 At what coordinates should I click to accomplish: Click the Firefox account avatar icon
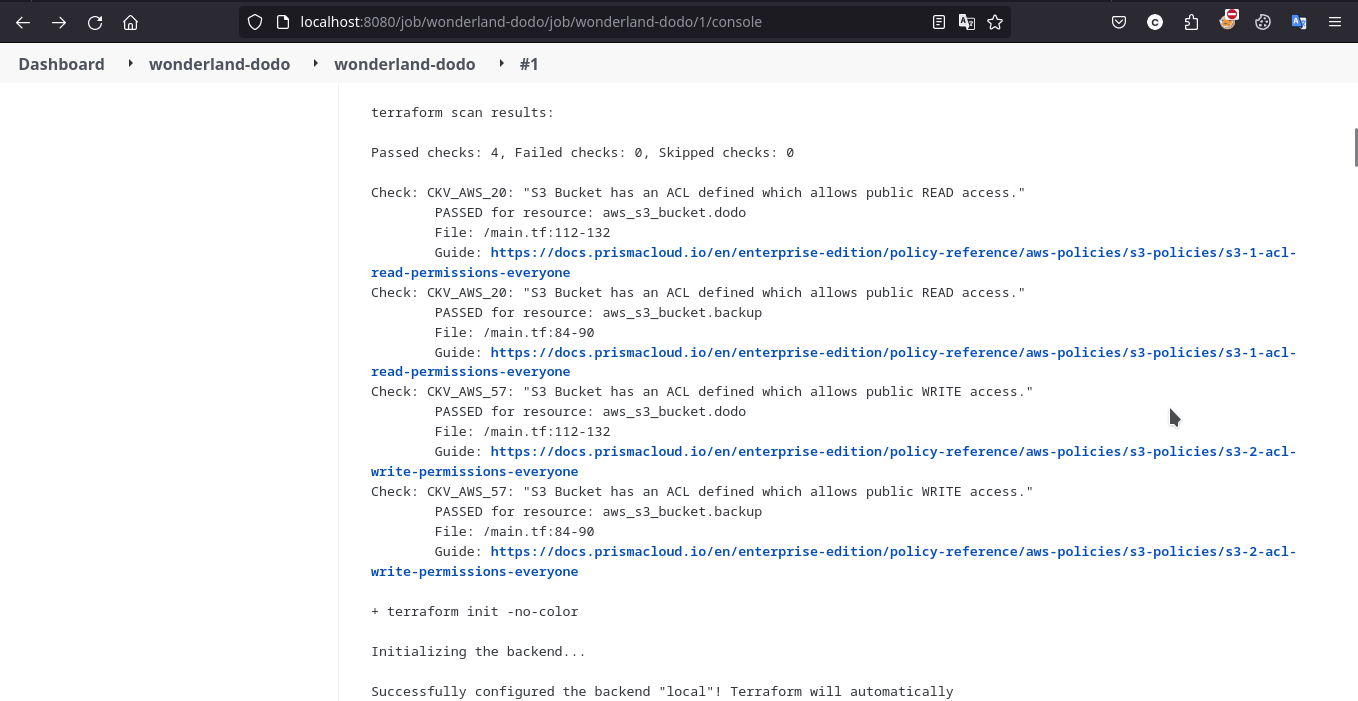[x=1155, y=22]
